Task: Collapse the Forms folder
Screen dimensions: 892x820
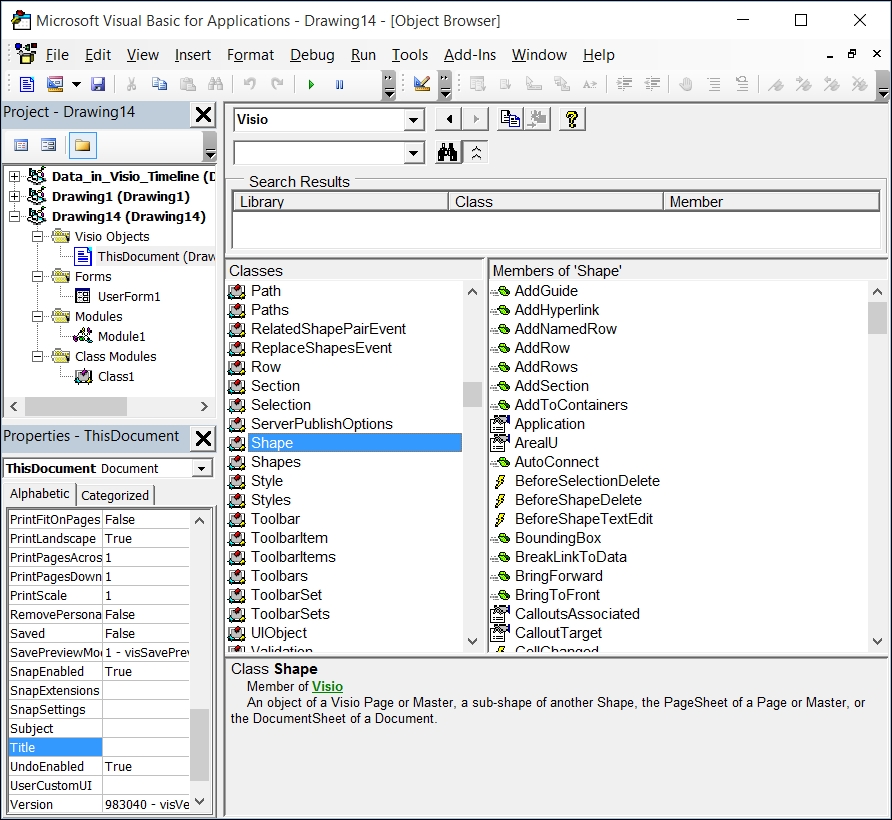Action: coord(37,277)
